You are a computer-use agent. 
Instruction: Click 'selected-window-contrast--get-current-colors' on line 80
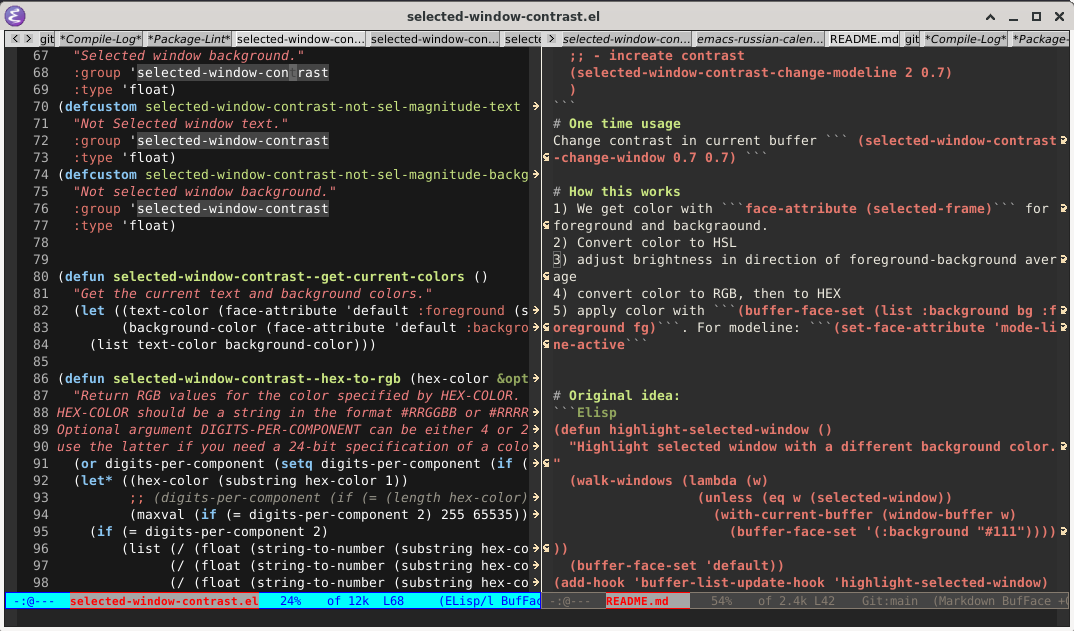pos(288,277)
